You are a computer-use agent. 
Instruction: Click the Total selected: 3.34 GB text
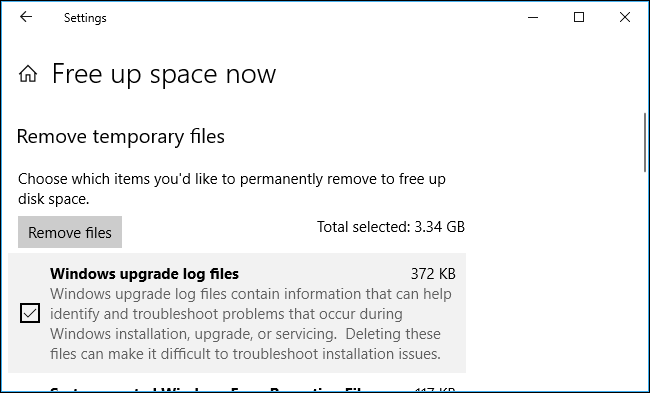pos(391,227)
